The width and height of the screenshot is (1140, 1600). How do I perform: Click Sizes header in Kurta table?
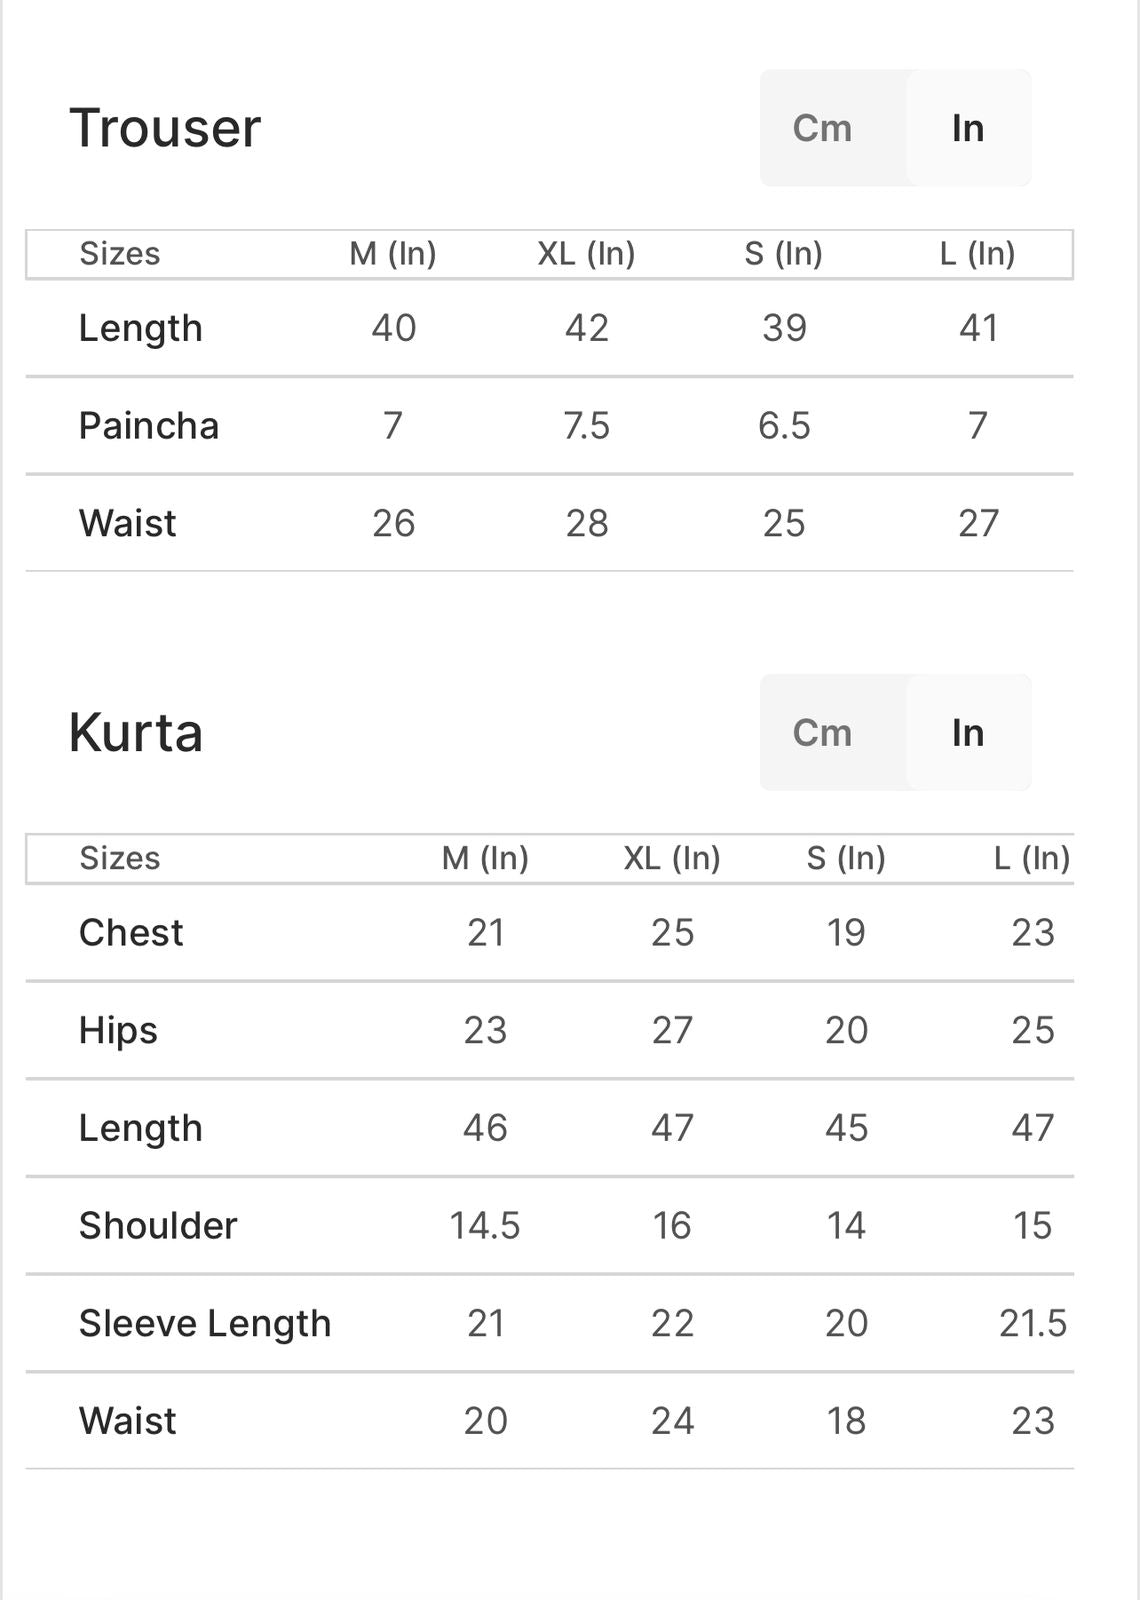click(120, 858)
